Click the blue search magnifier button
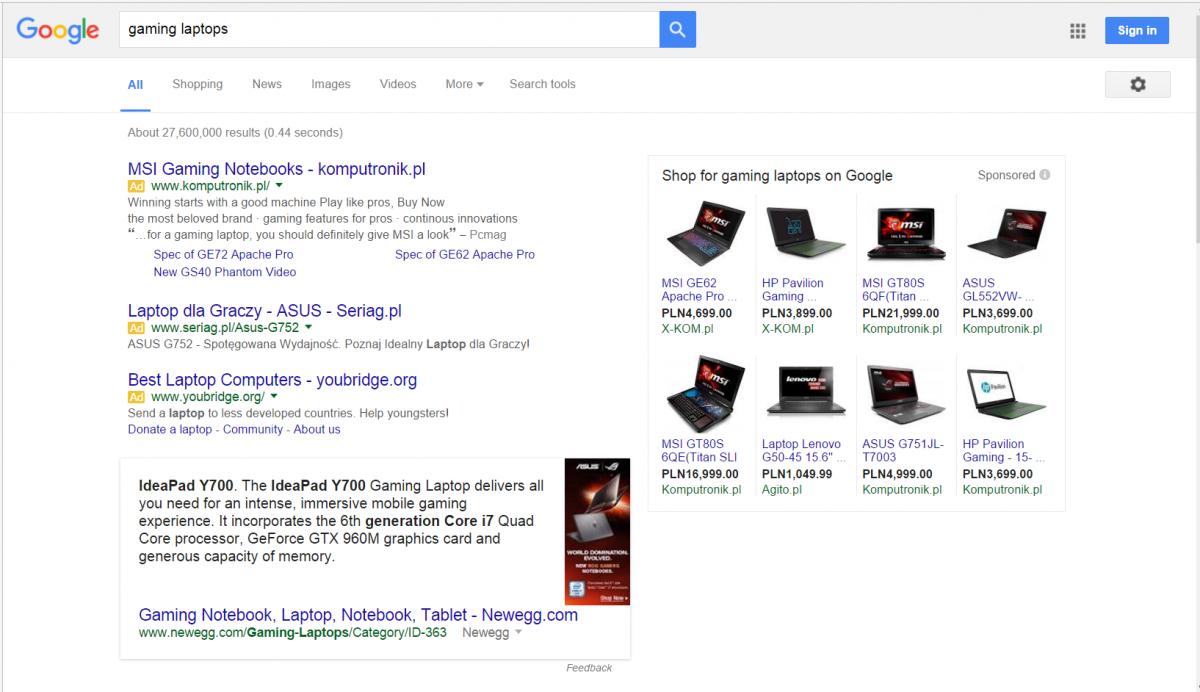 coord(677,30)
